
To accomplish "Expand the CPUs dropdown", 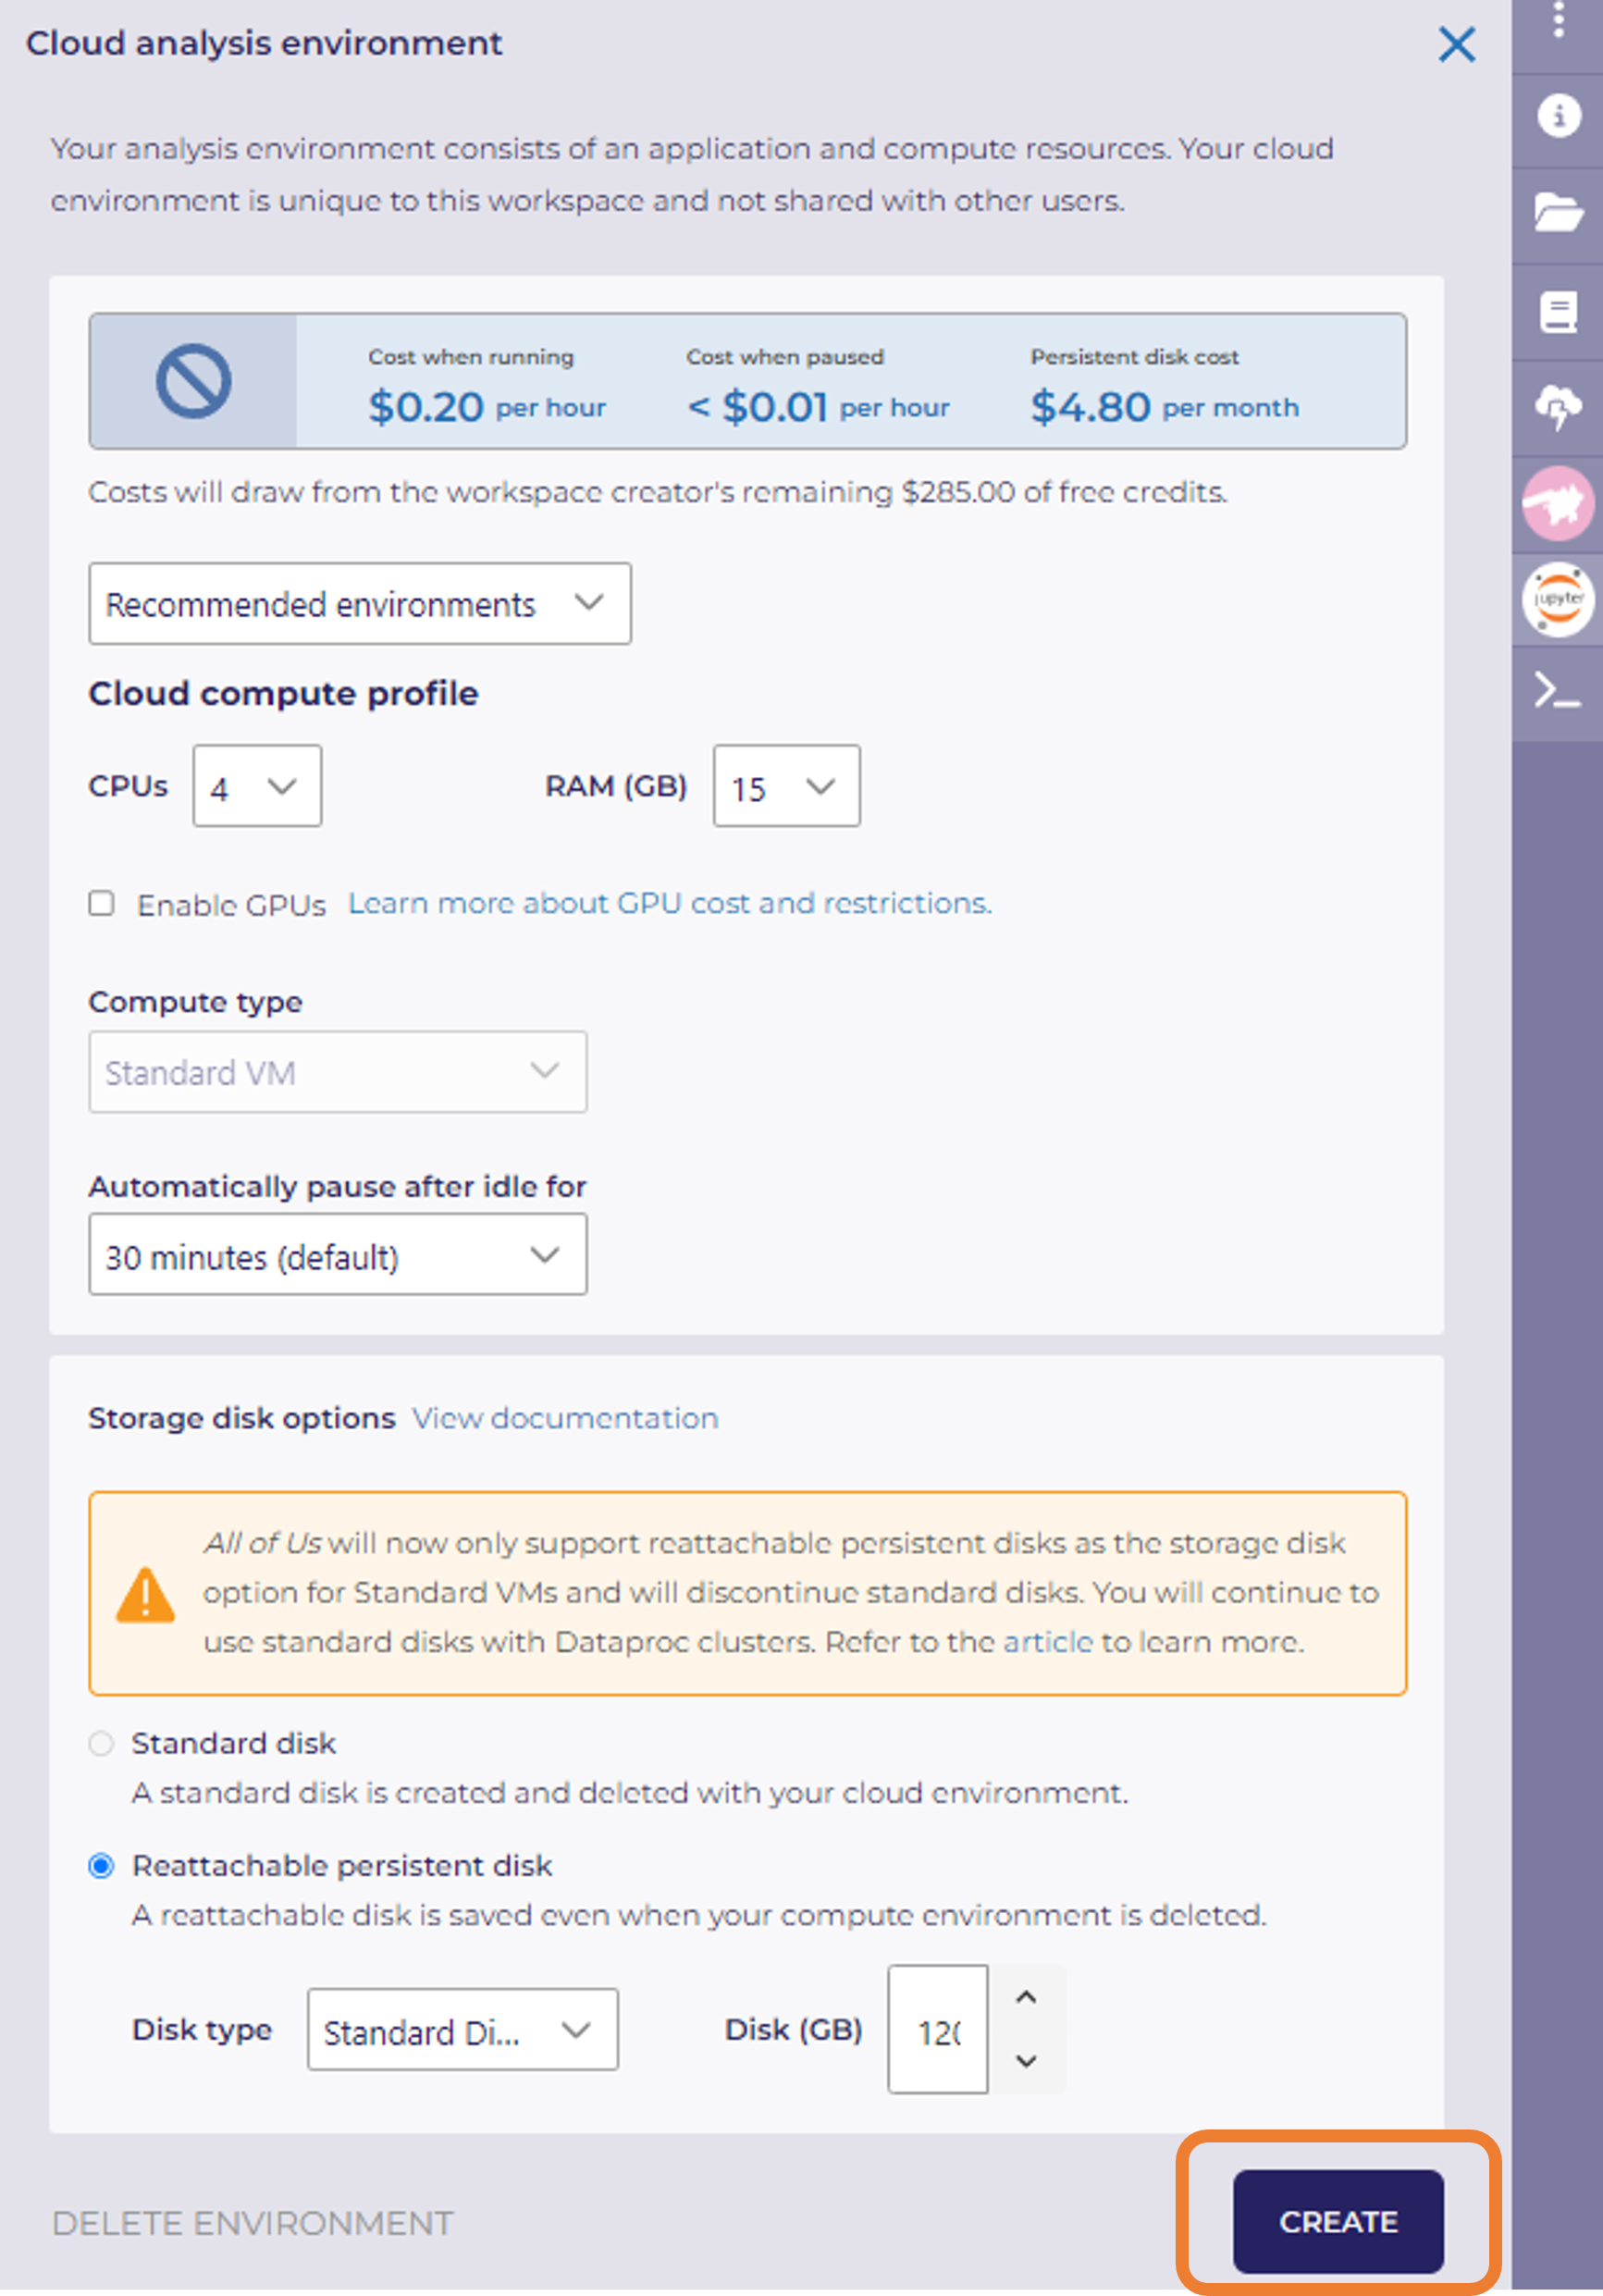I will click(257, 786).
